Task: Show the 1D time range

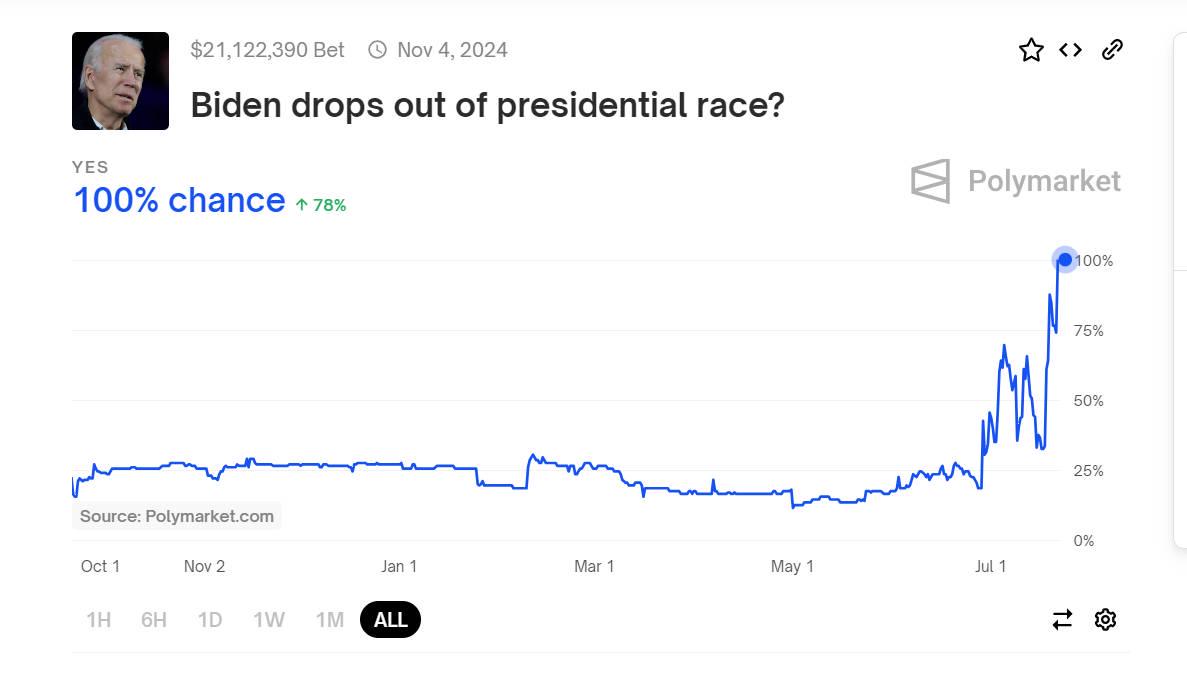Action: pos(210,620)
